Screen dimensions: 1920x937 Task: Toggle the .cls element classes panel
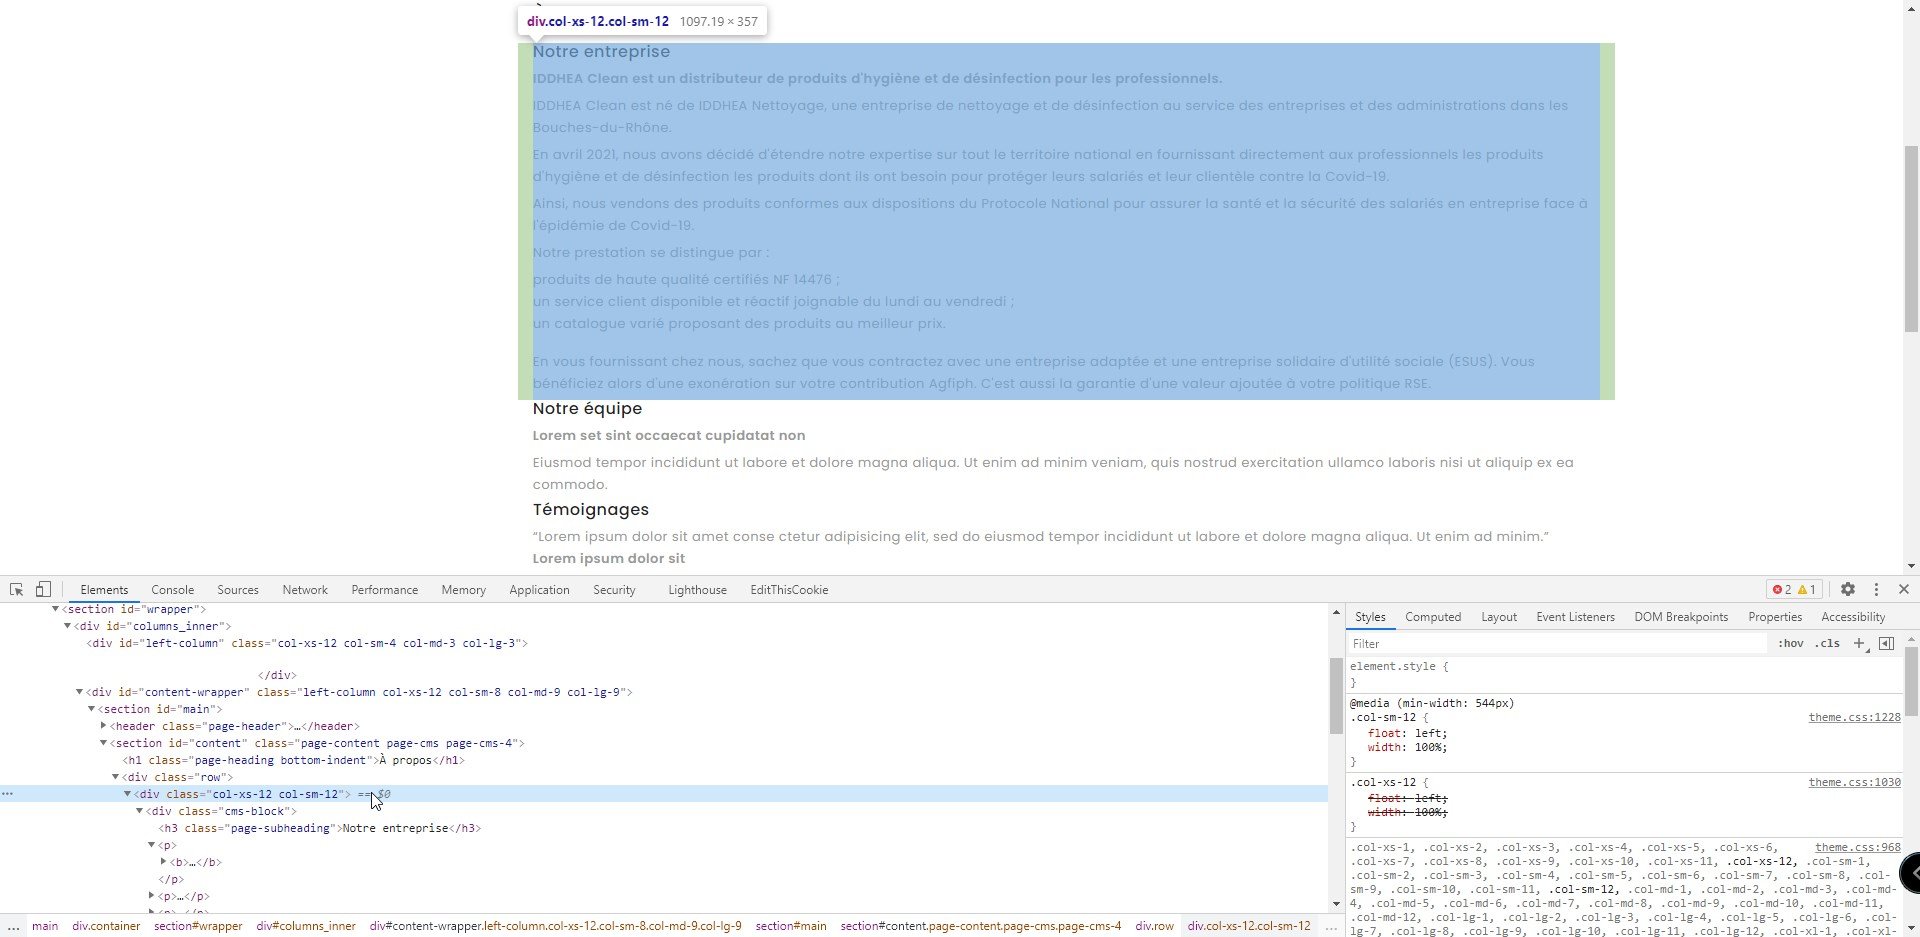1828,644
